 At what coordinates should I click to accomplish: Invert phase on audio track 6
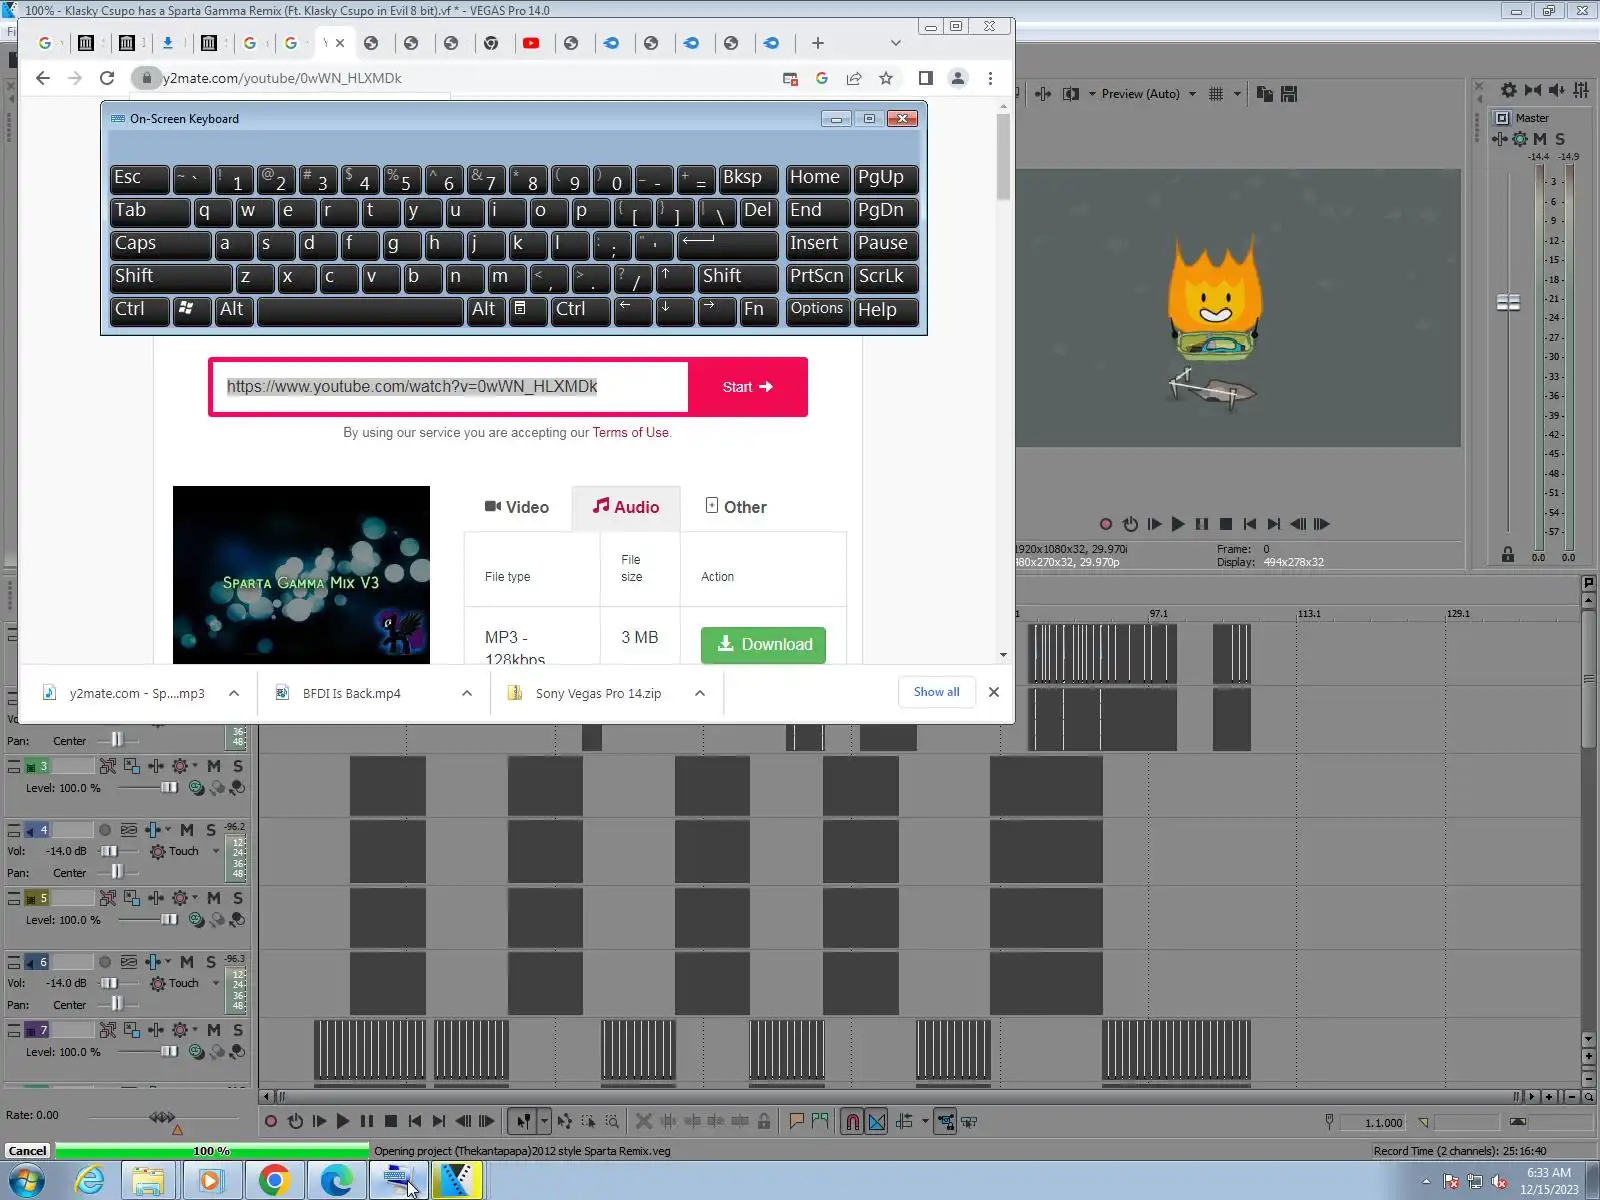(x=129, y=962)
